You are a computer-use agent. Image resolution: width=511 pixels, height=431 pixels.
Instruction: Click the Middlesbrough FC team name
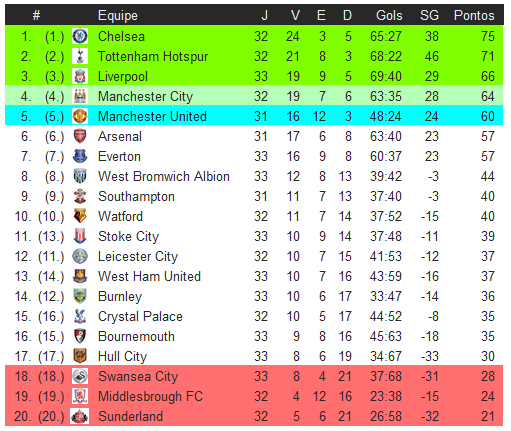click(150, 397)
